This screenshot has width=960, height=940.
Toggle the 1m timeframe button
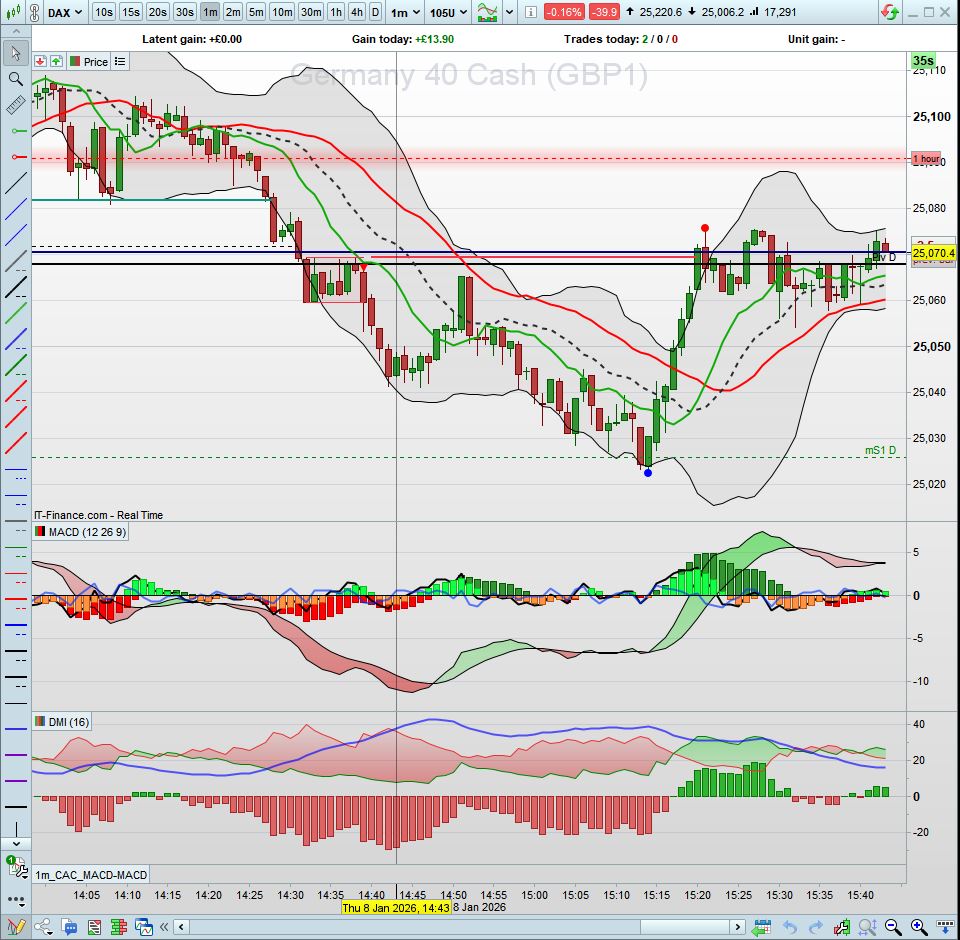coord(210,12)
